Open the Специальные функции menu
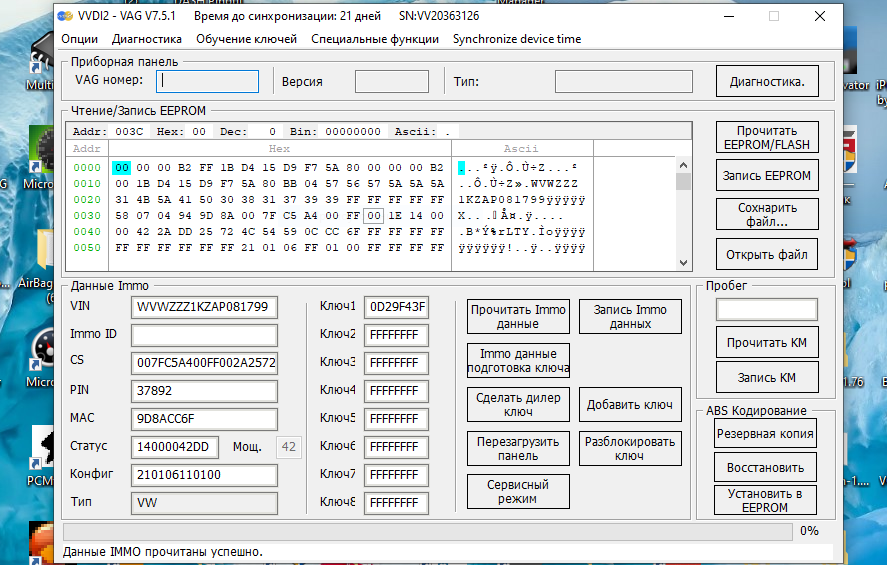This screenshot has height=565, width=887. point(374,39)
